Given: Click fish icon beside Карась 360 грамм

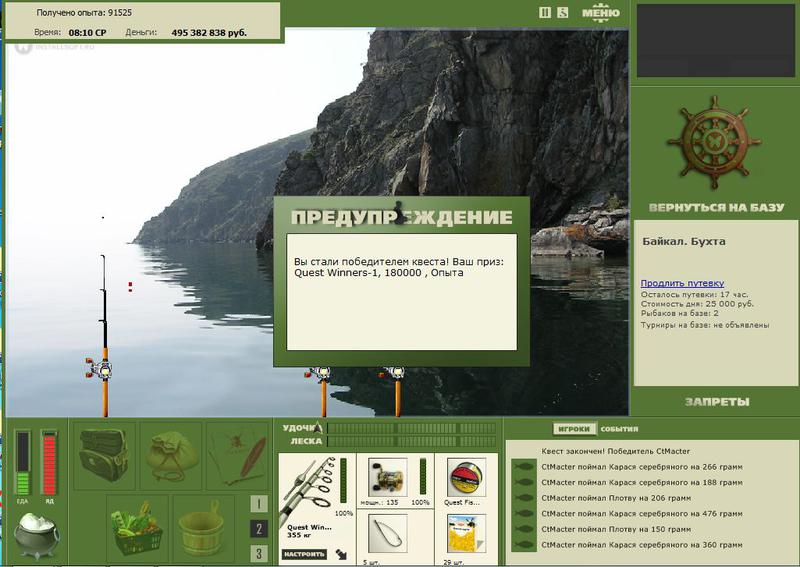Looking at the screenshot, I should (x=523, y=545).
